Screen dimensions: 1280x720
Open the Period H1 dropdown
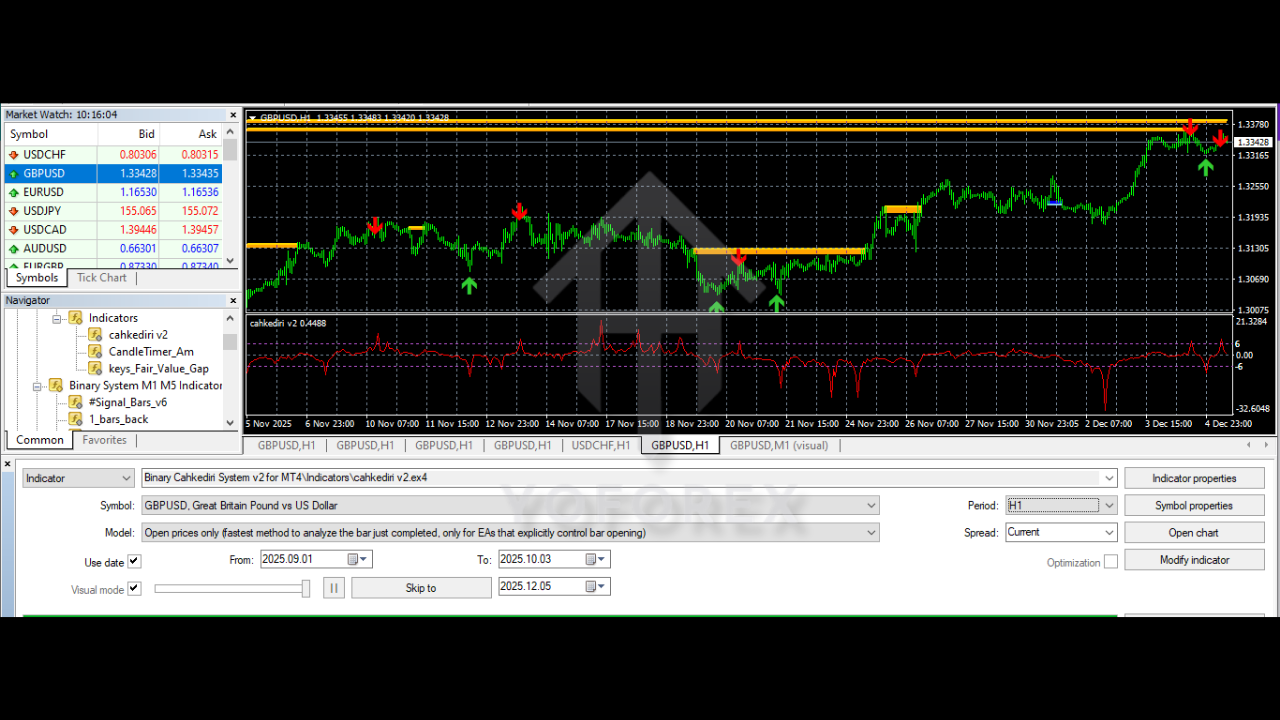pos(1109,505)
